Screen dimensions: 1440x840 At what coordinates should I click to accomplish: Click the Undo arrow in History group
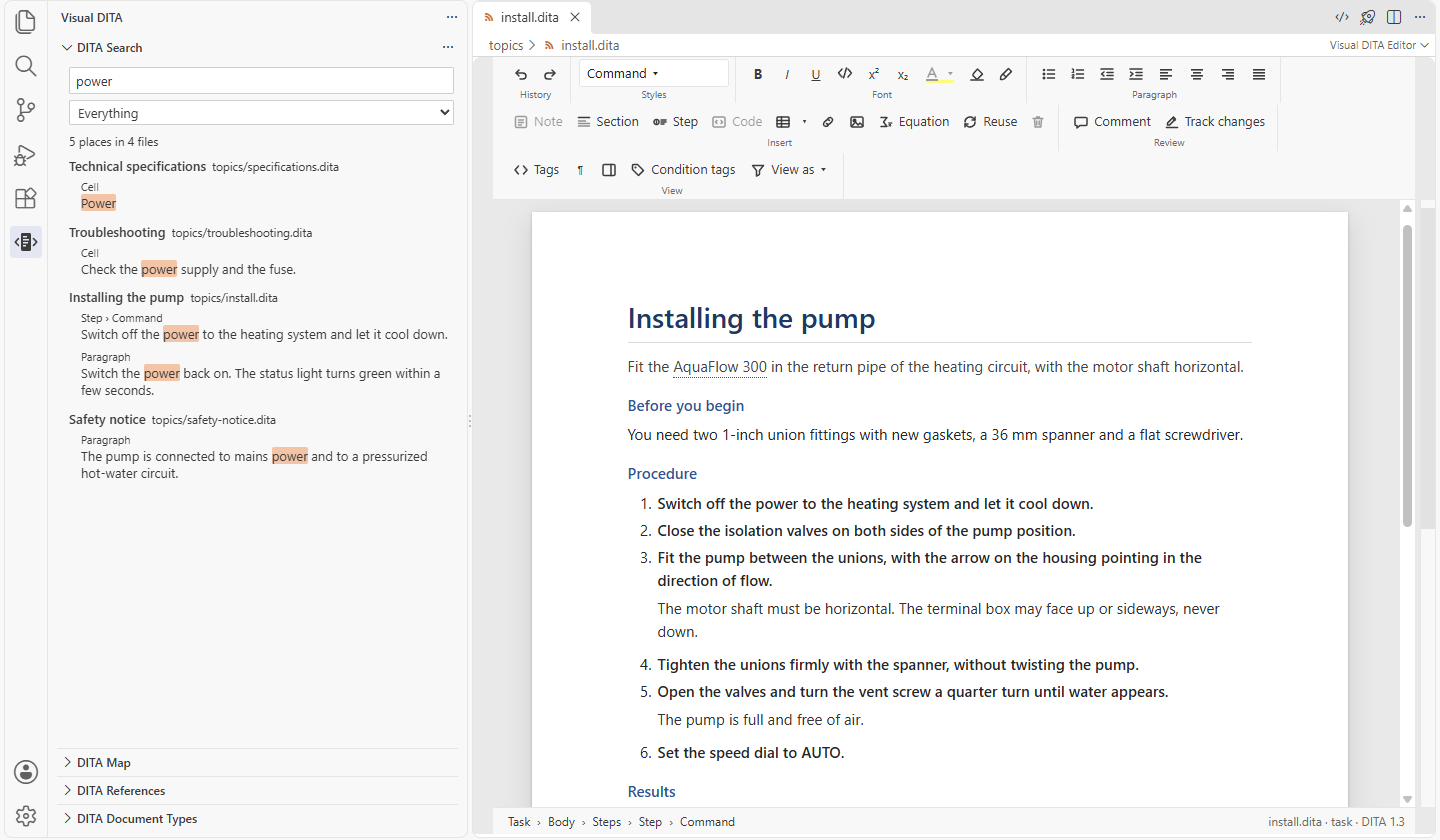[521, 74]
